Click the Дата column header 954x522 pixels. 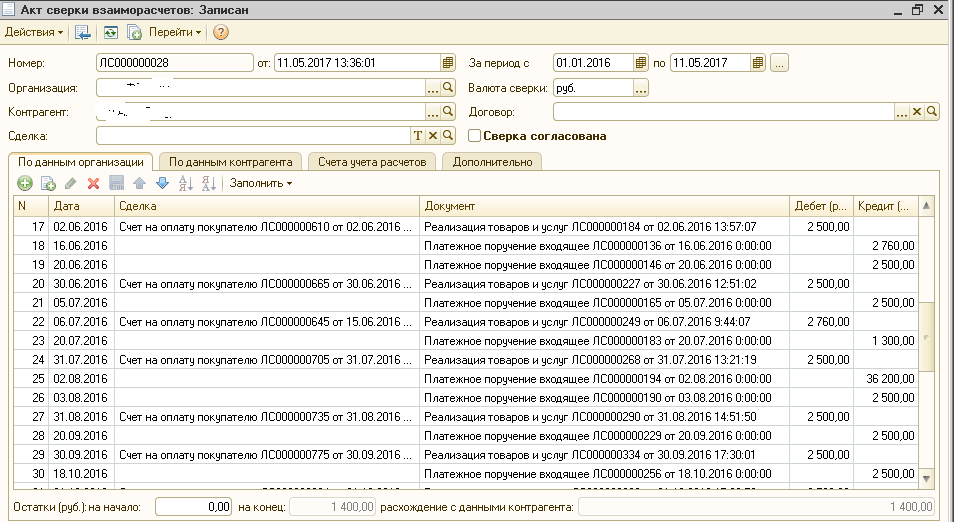(81, 206)
